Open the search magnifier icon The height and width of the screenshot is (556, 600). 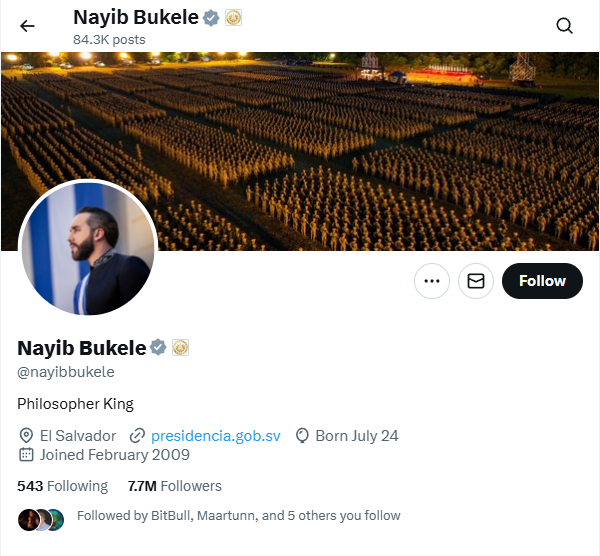pyautogui.click(x=565, y=27)
